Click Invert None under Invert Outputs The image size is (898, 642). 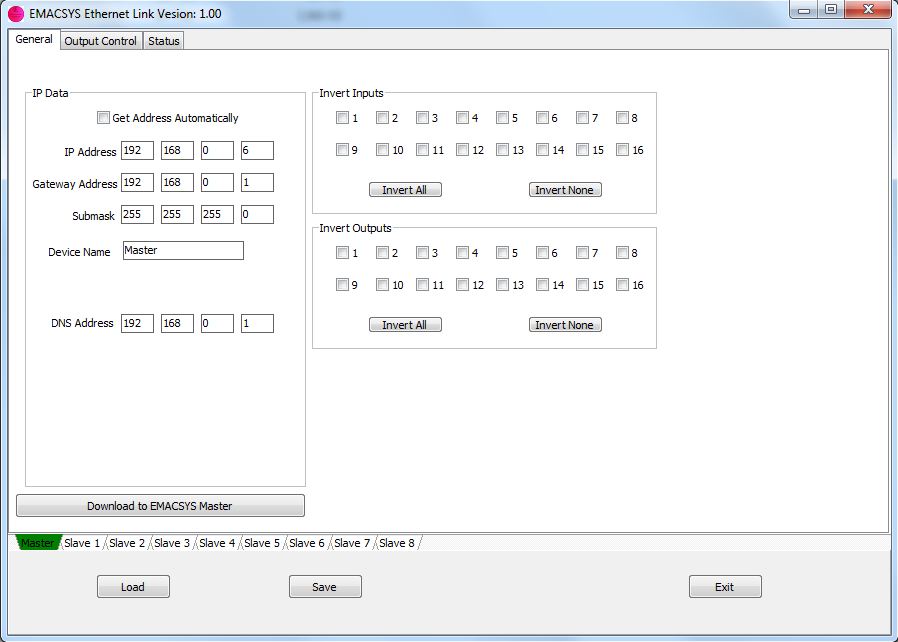click(x=565, y=325)
